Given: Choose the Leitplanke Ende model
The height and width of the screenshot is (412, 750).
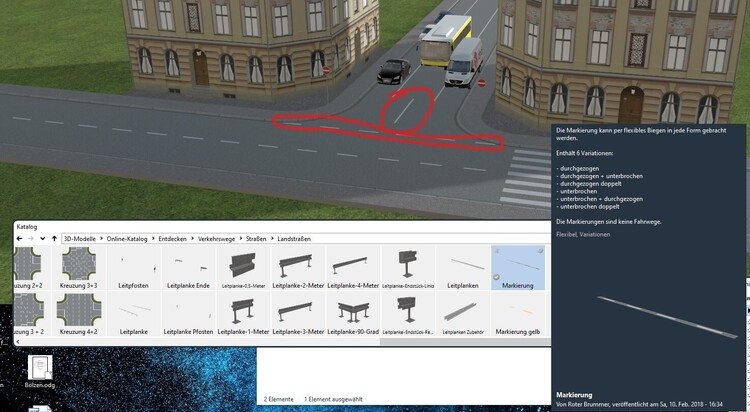Looking at the screenshot, I should tap(188, 267).
